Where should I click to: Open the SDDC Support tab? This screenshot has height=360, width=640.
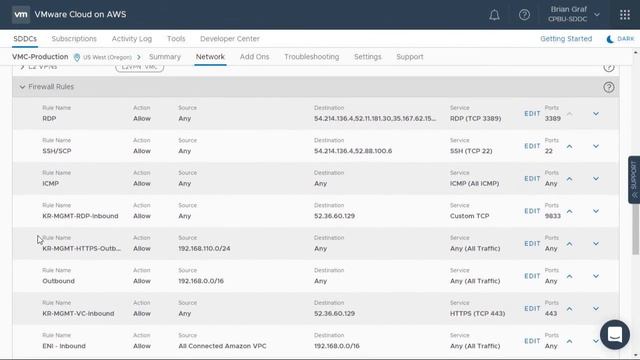click(x=410, y=57)
